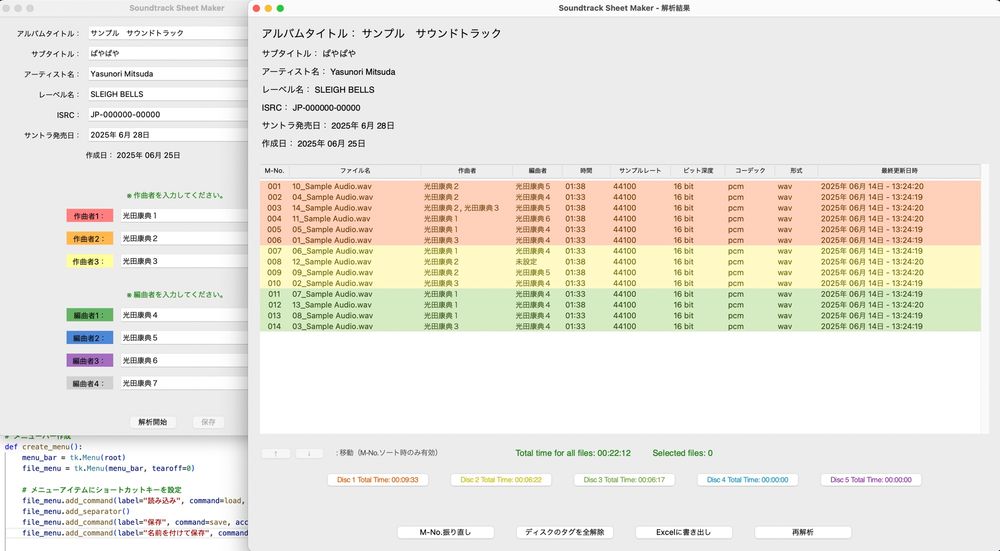
Task: Click the 再解析 button
Action: 803,532
